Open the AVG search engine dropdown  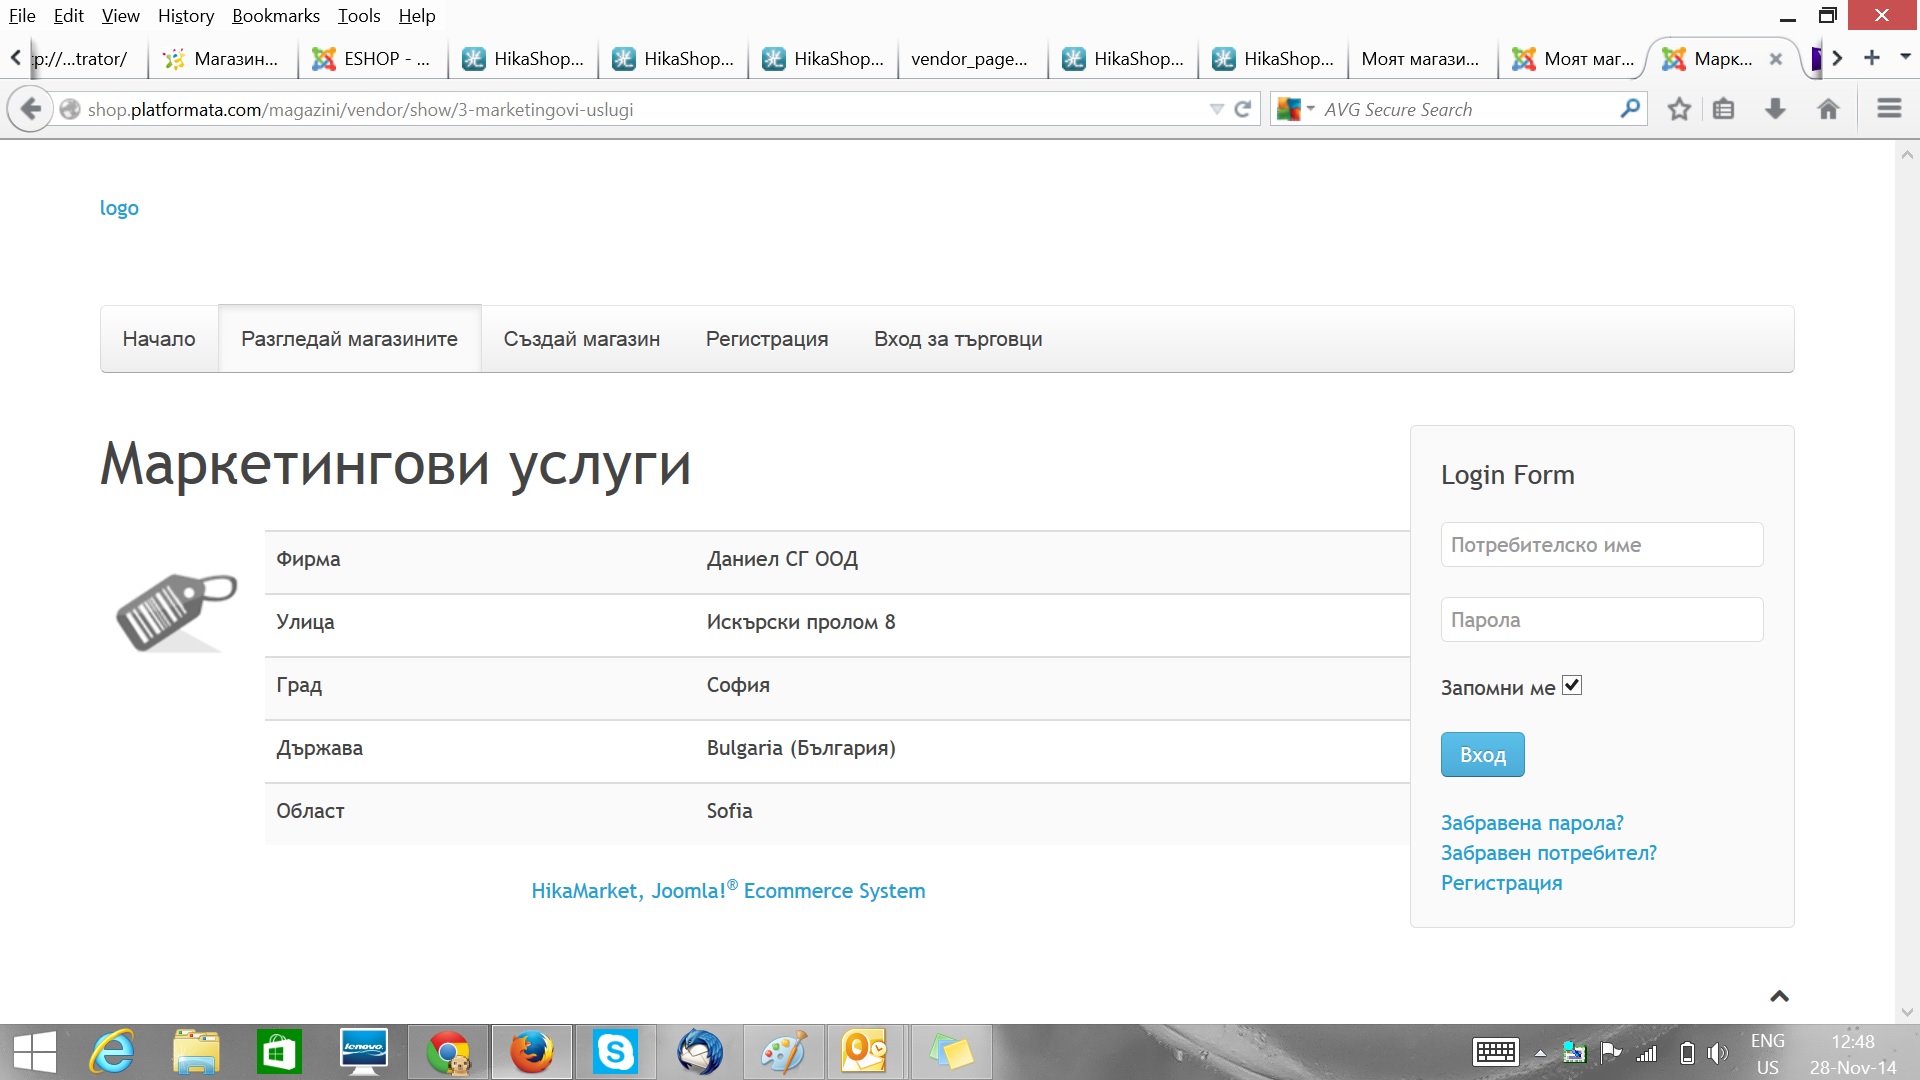coord(1296,109)
